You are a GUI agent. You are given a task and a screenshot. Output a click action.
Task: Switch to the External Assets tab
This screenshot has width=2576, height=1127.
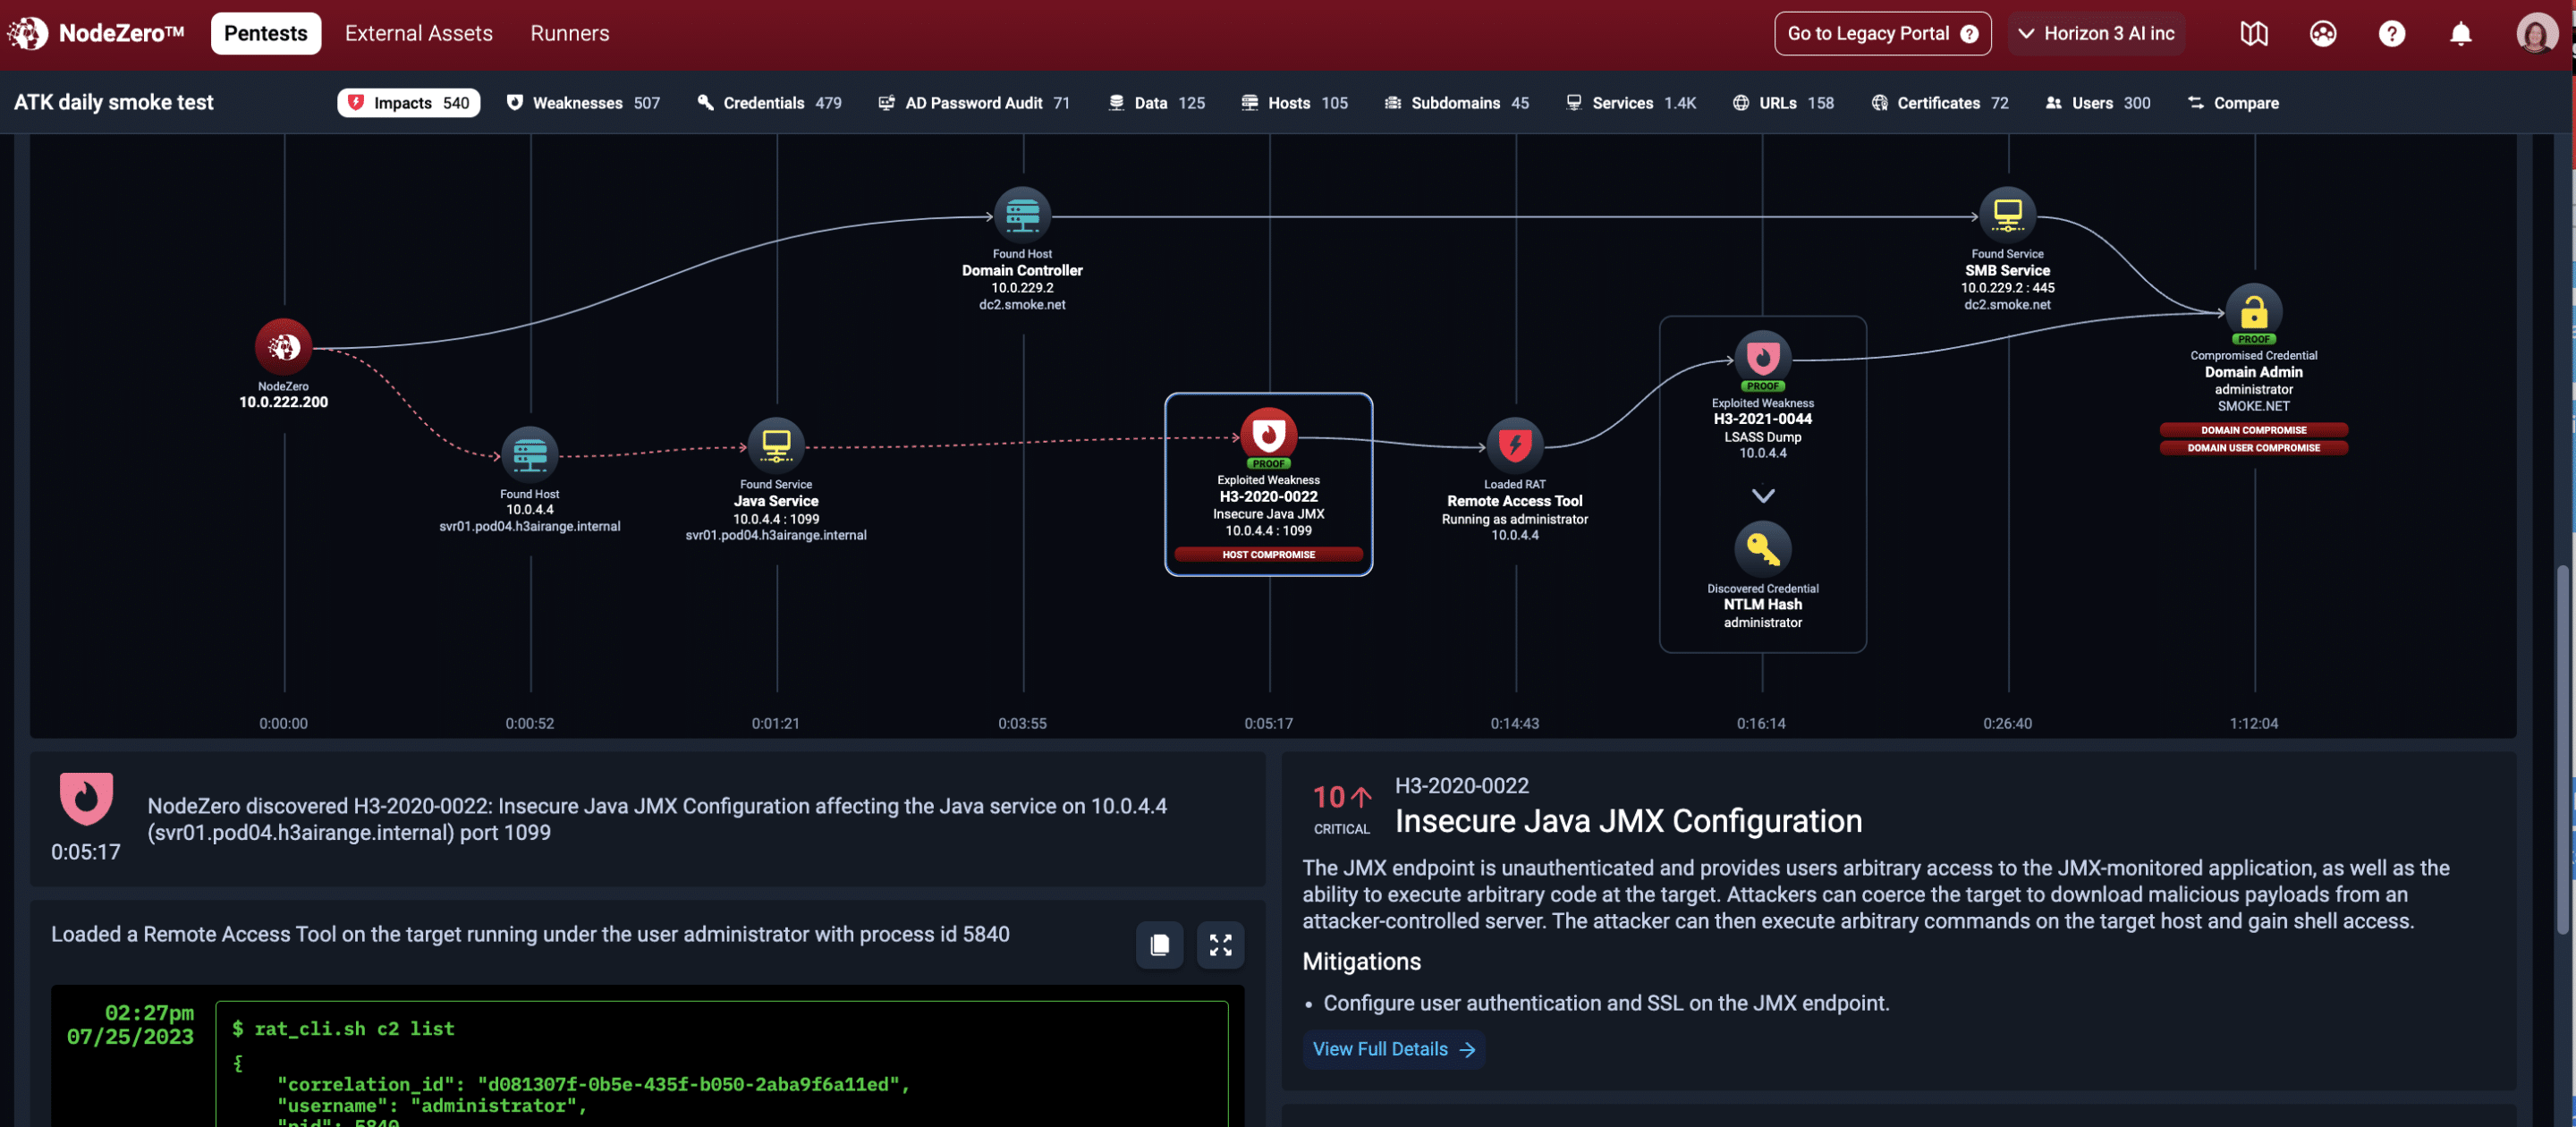(418, 33)
